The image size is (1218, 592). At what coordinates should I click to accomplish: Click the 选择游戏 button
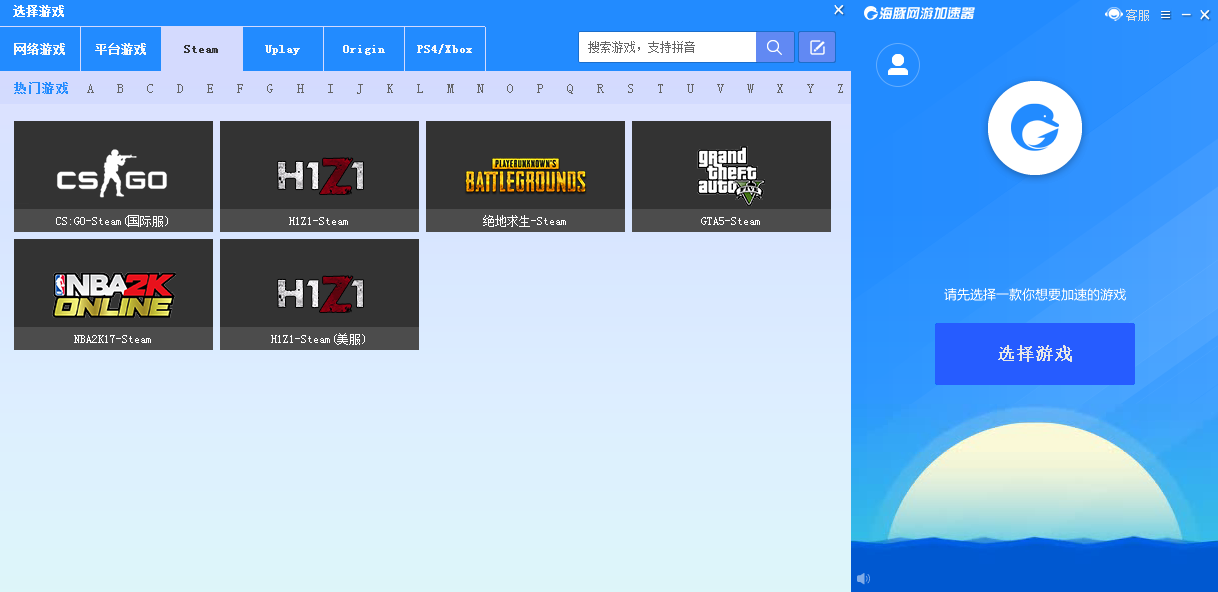[x=1034, y=354]
